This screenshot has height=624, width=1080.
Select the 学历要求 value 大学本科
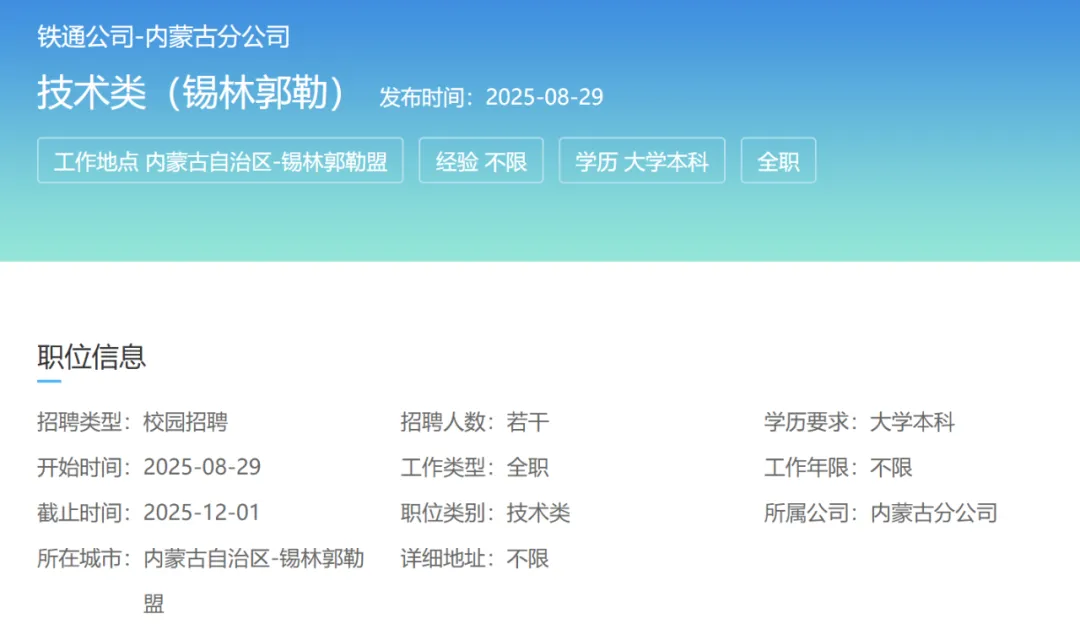[x=912, y=422]
